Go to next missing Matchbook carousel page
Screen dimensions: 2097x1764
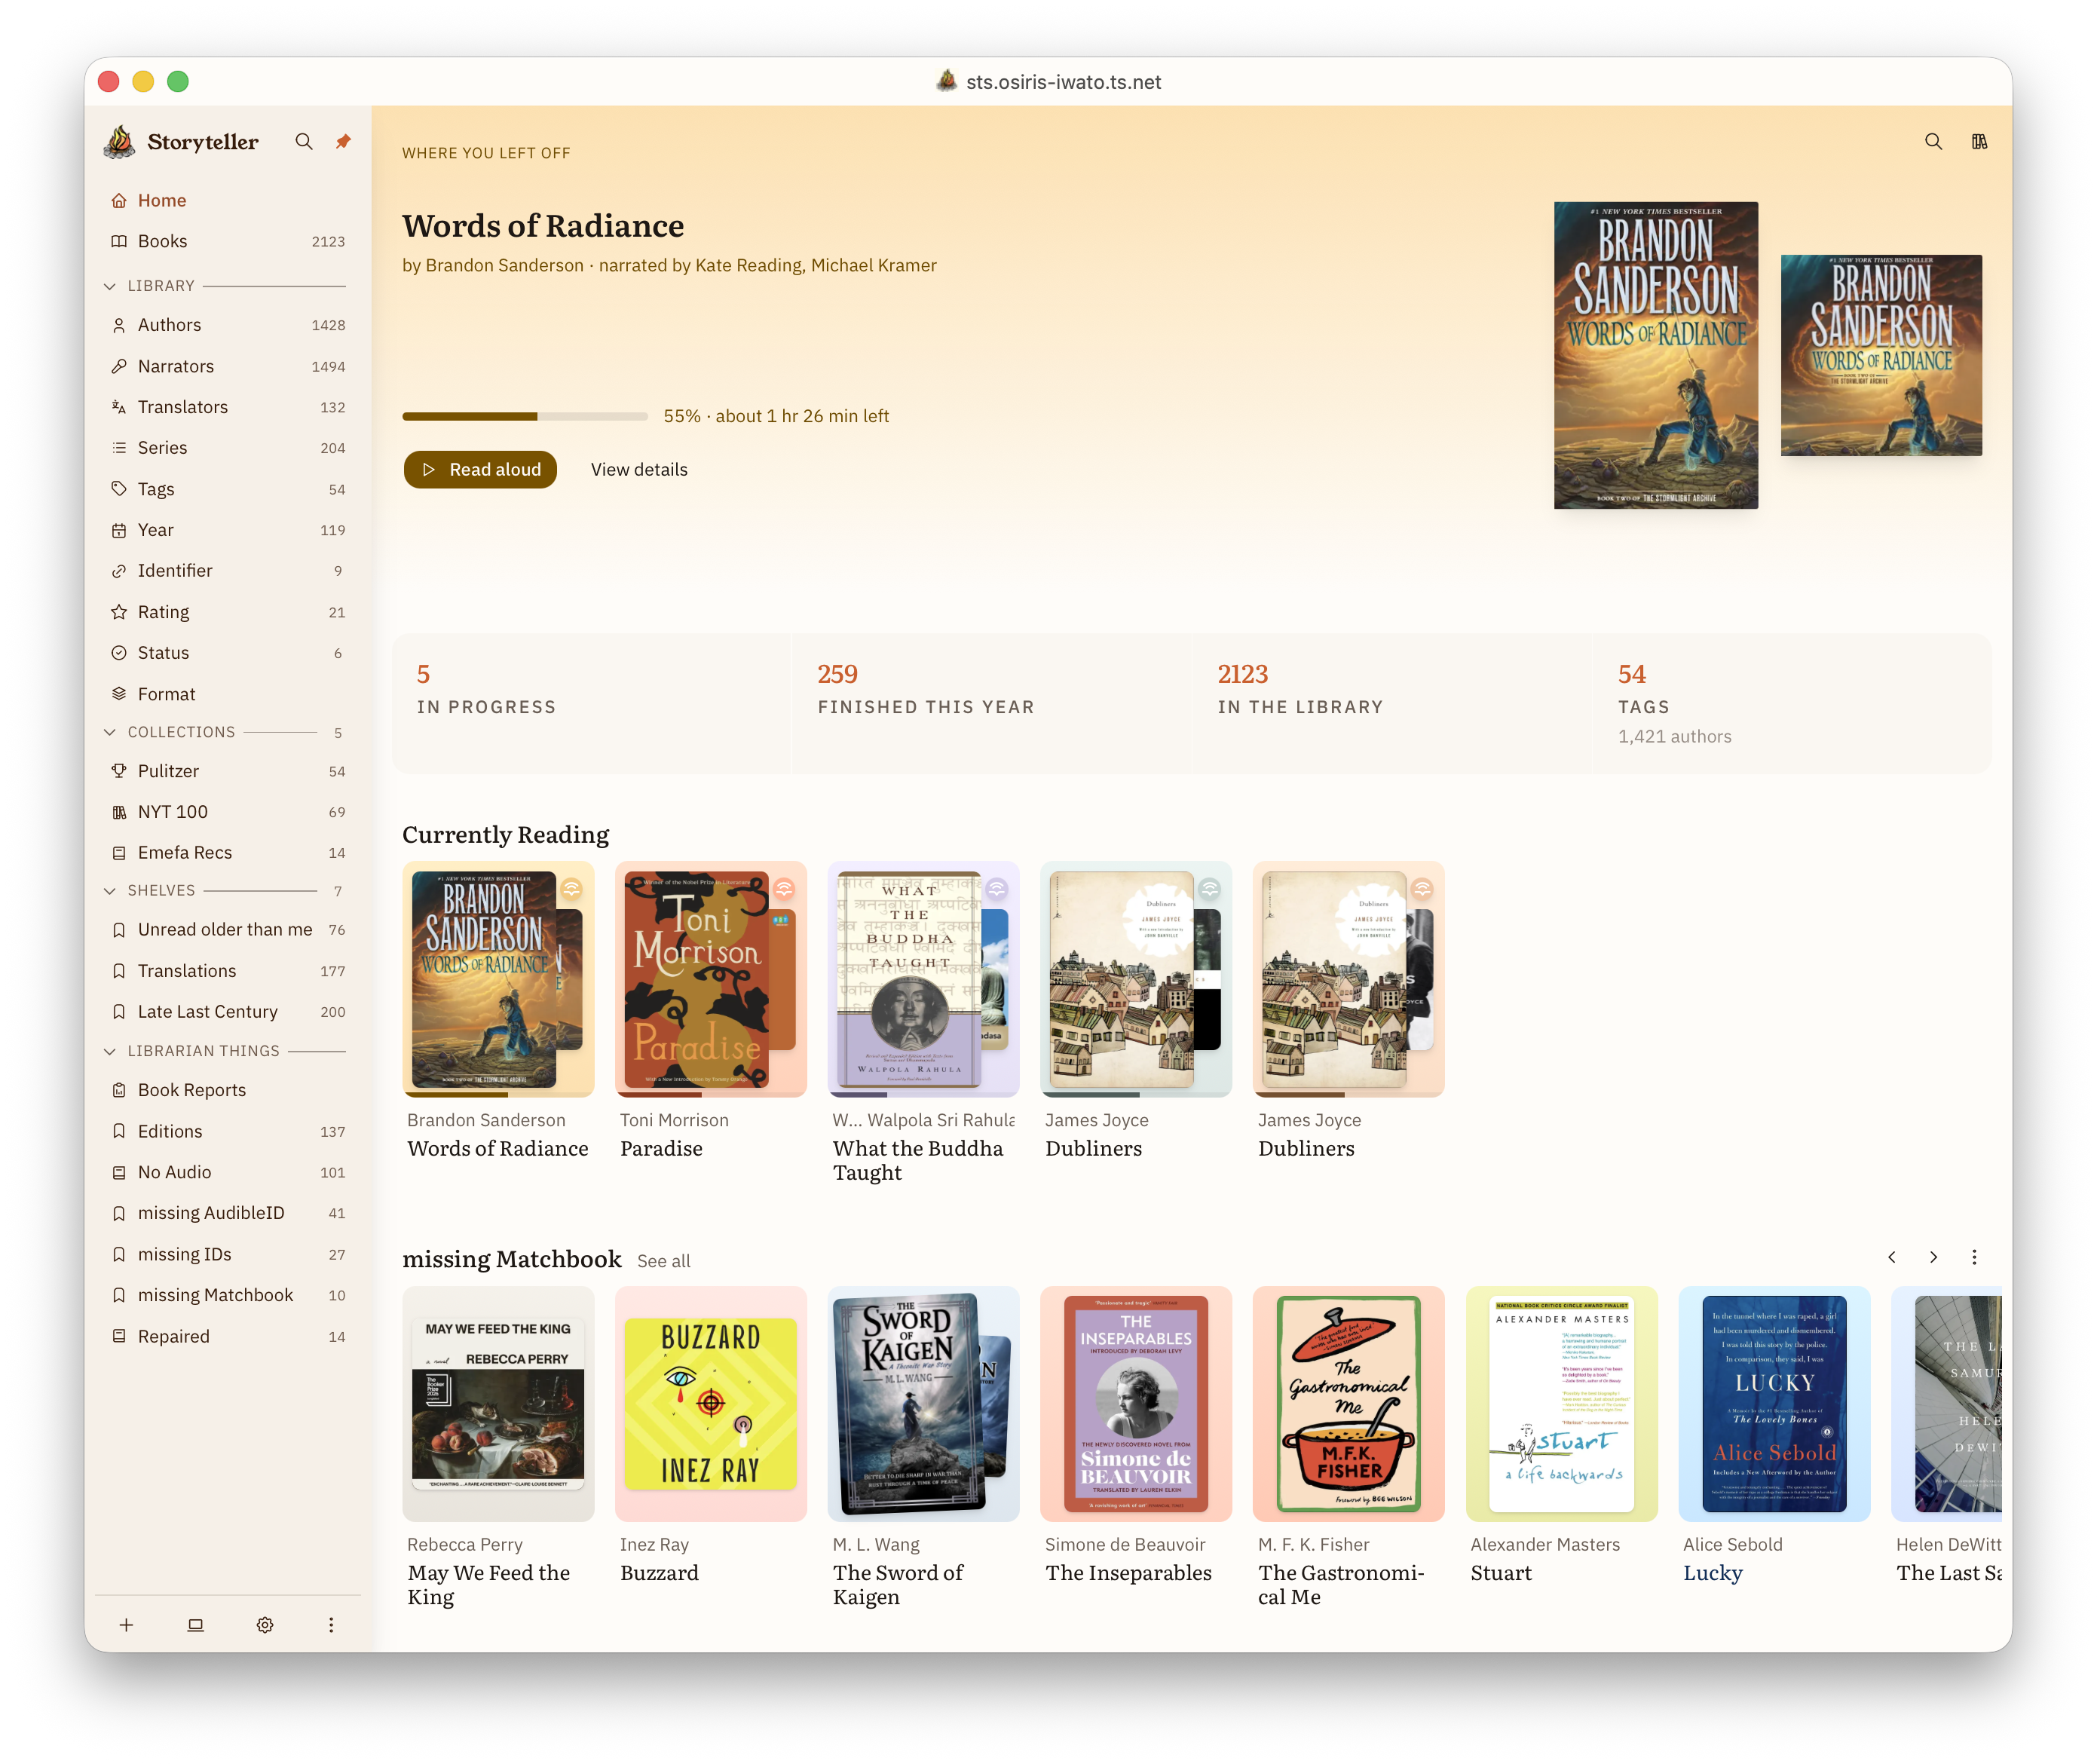(x=1933, y=1257)
